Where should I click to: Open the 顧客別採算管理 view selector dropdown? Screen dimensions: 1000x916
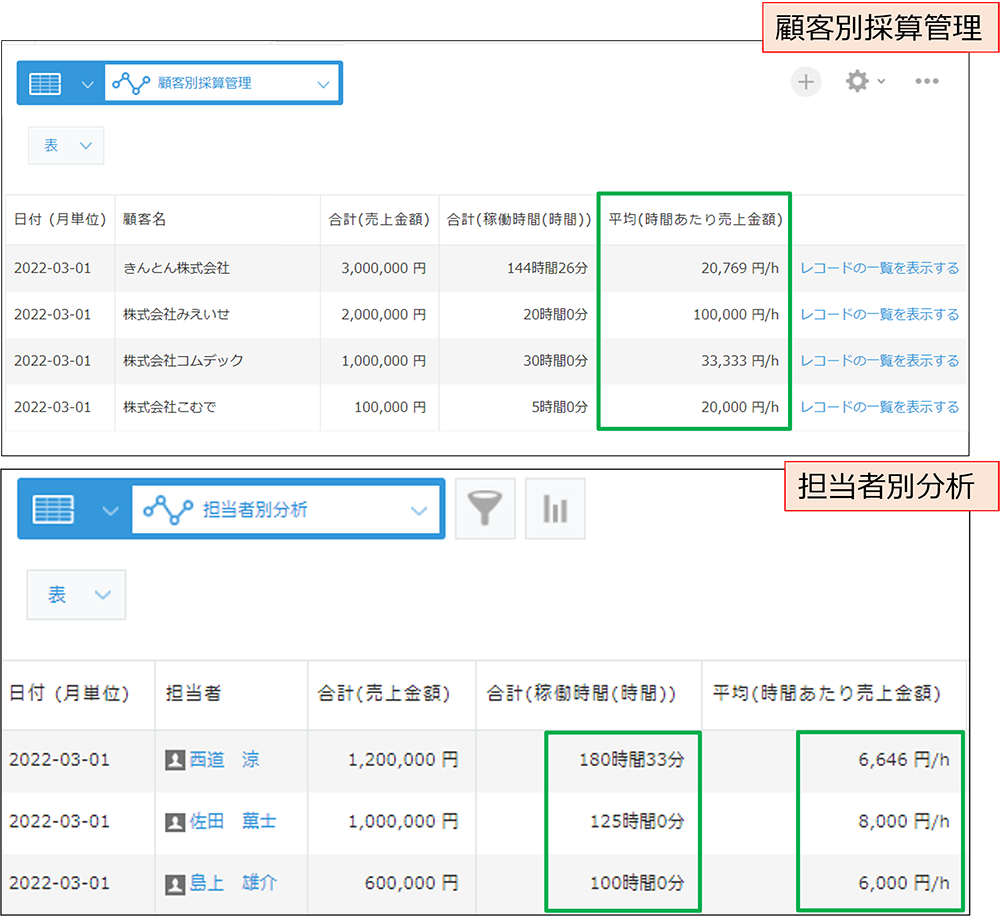pyautogui.click(x=322, y=83)
